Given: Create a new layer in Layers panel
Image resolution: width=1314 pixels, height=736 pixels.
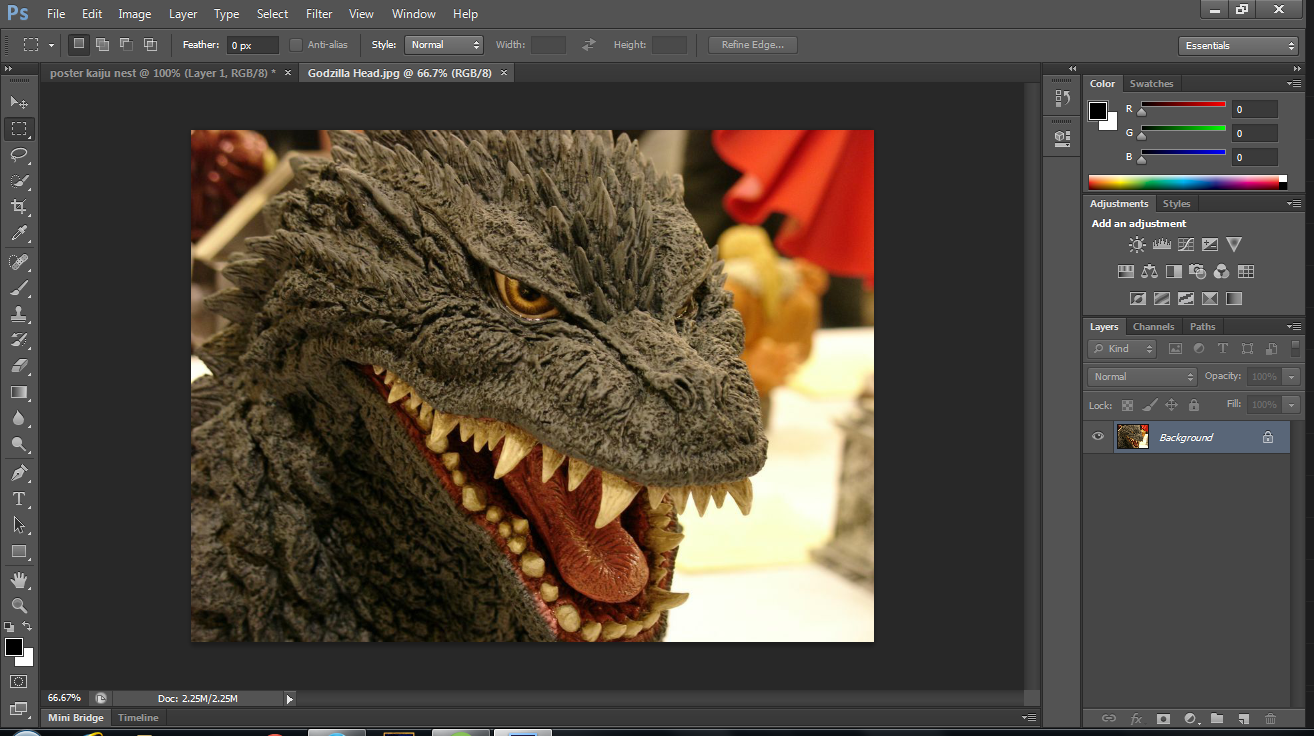Looking at the screenshot, I should coord(1244,718).
